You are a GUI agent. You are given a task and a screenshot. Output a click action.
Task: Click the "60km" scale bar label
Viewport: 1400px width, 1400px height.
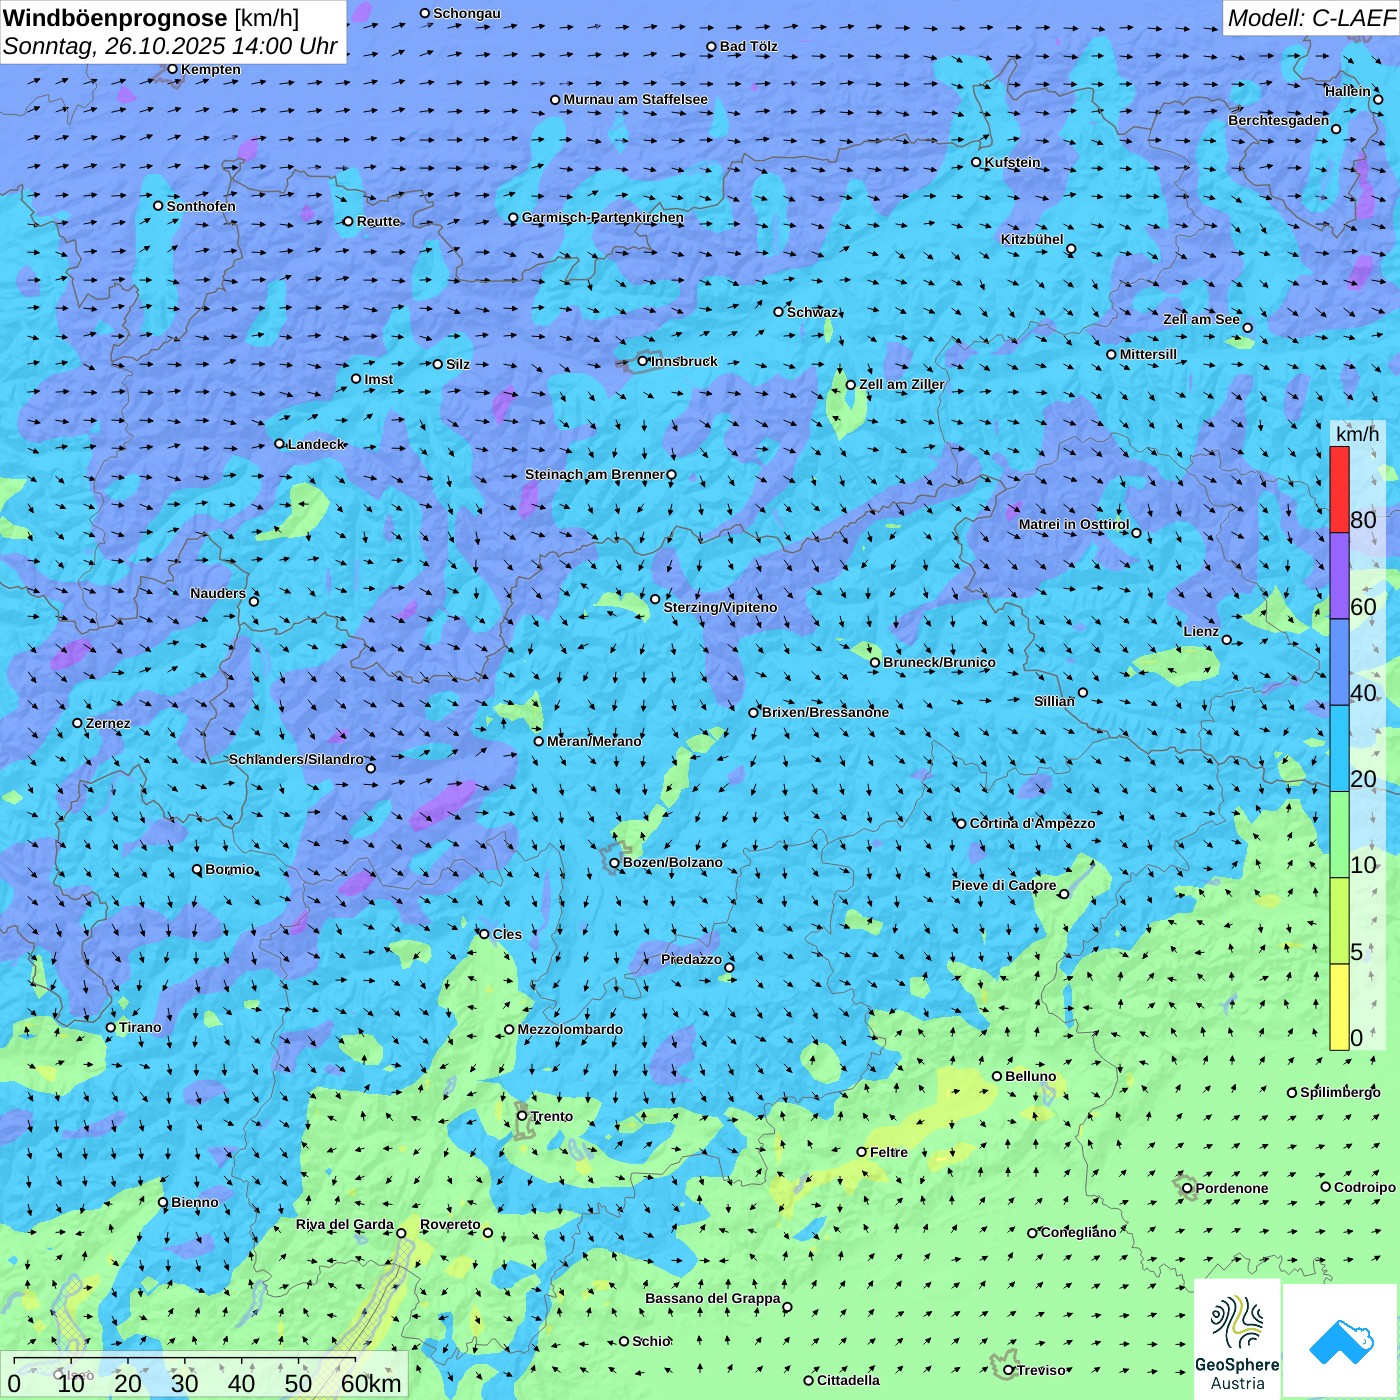(371, 1383)
